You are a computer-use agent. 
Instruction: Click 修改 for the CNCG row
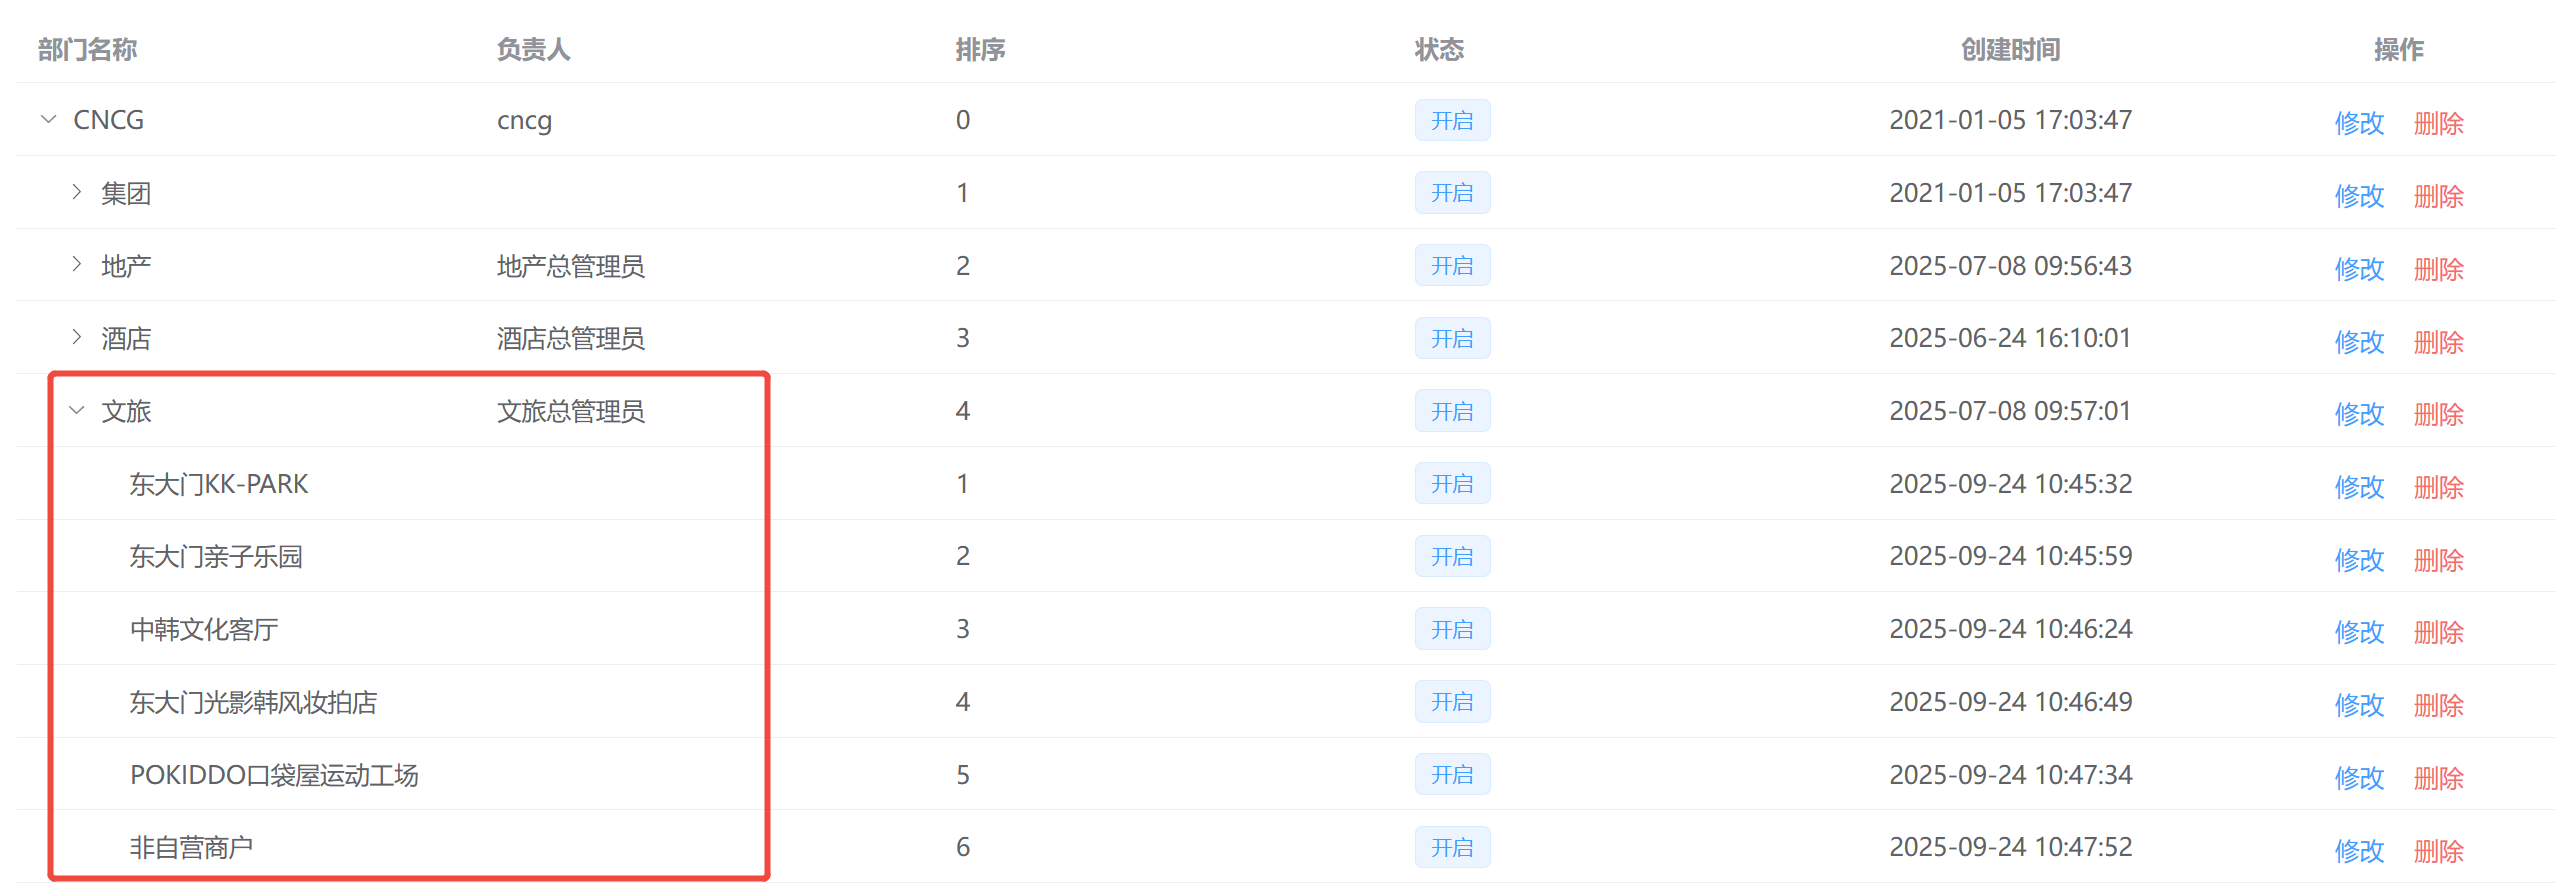coord(2358,123)
